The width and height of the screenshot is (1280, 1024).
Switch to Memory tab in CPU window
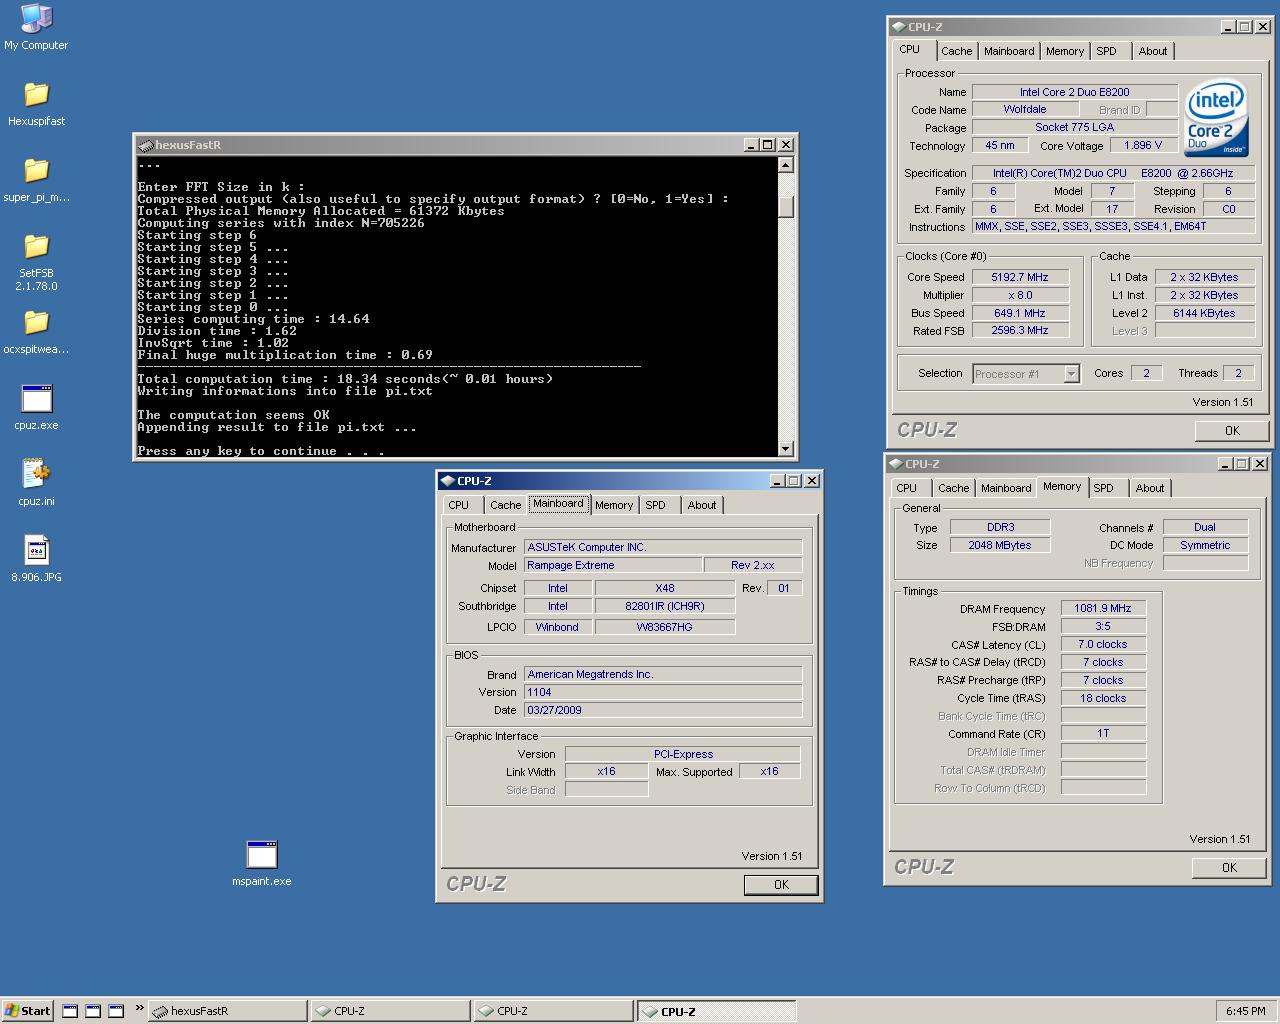coord(1064,51)
